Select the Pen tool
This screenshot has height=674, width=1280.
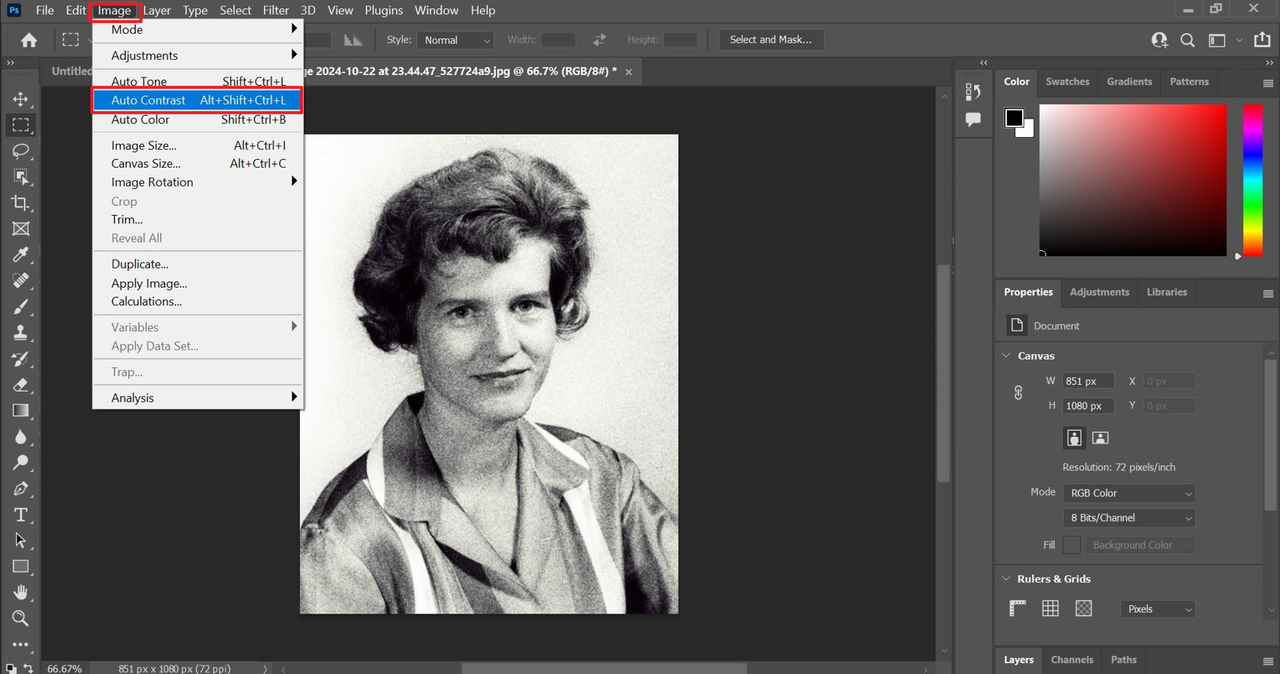[20, 489]
